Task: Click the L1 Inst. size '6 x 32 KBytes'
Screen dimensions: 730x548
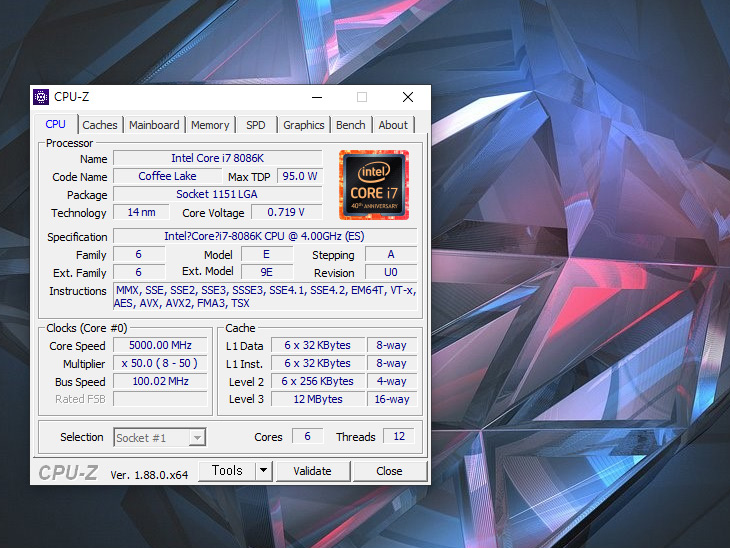Action: pos(318,363)
